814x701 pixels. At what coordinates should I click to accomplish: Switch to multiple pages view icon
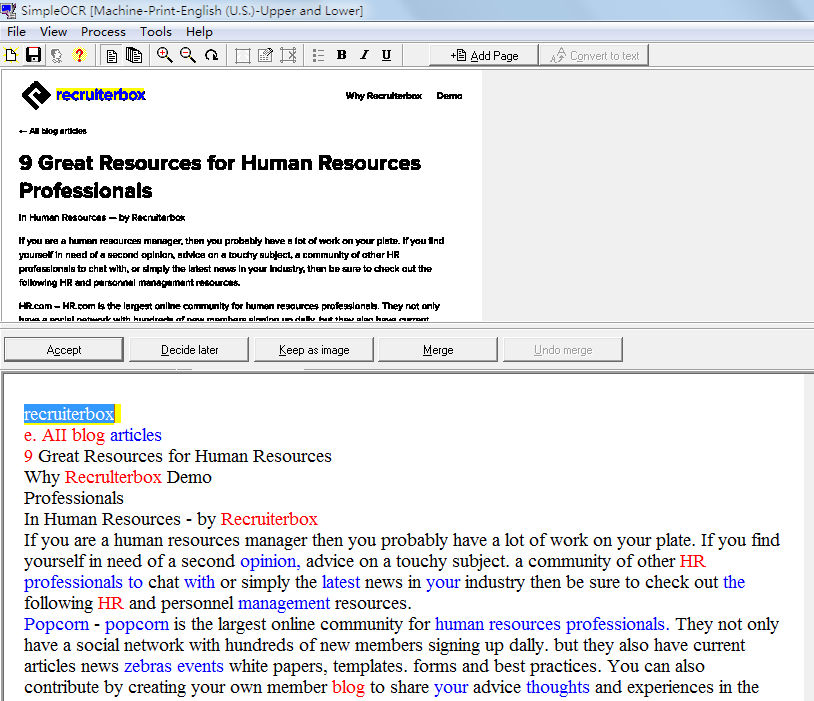pyautogui.click(x=134, y=55)
